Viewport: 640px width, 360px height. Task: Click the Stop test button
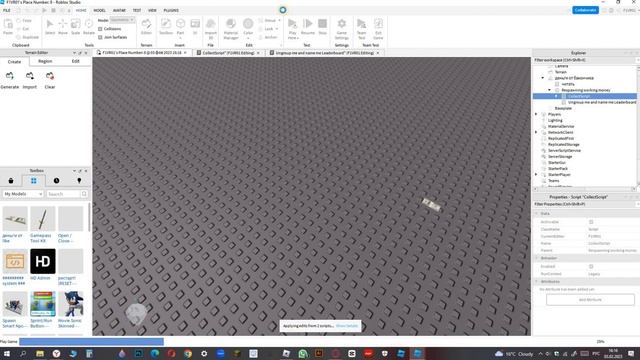point(322,27)
